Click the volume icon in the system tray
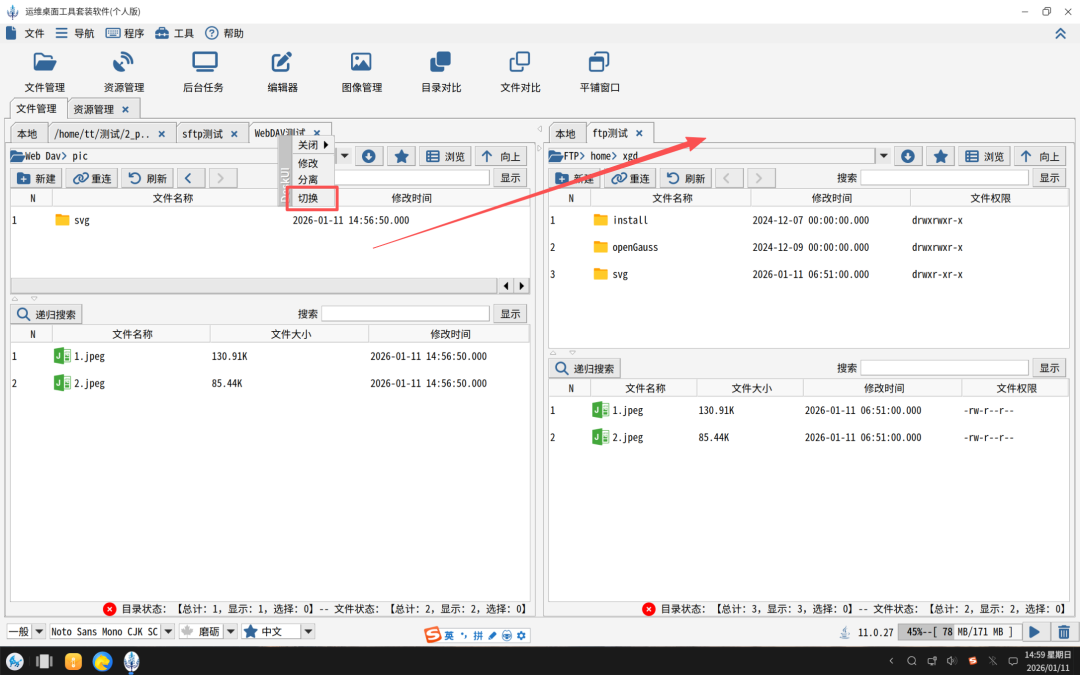Viewport: 1080px width, 675px height. [952, 661]
